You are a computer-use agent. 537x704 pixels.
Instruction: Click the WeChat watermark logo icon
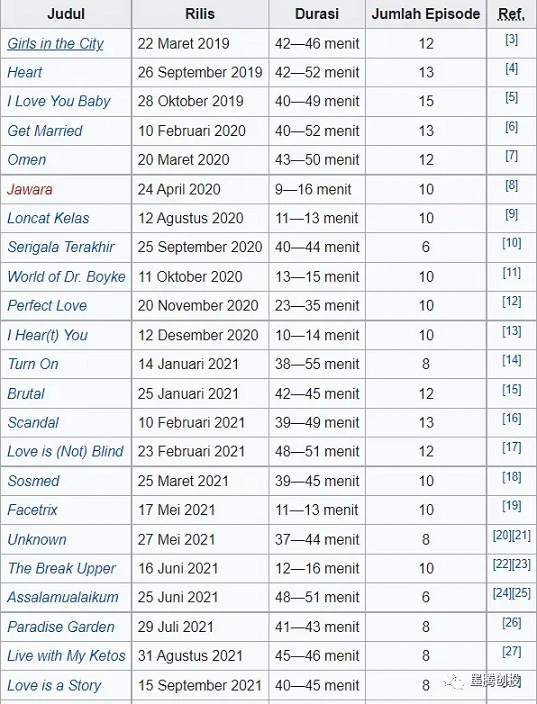click(454, 682)
